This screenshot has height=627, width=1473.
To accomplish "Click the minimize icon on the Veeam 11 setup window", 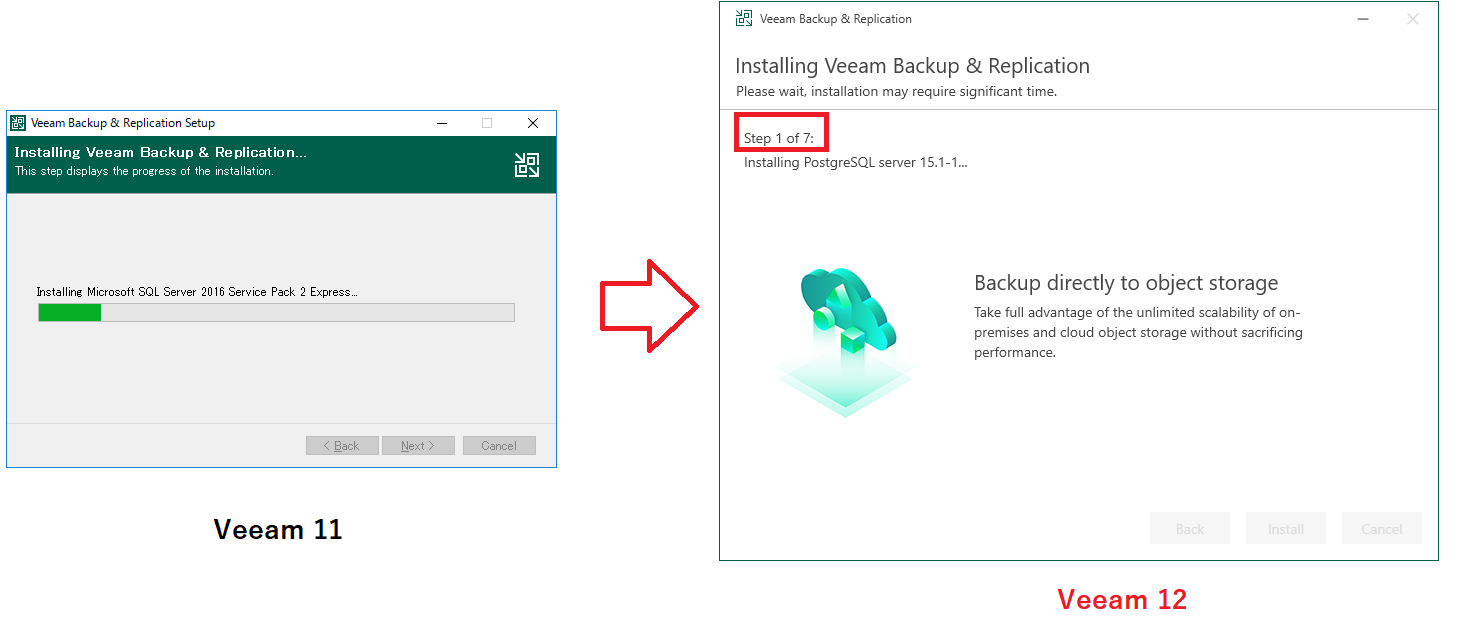I will click(441, 122).
